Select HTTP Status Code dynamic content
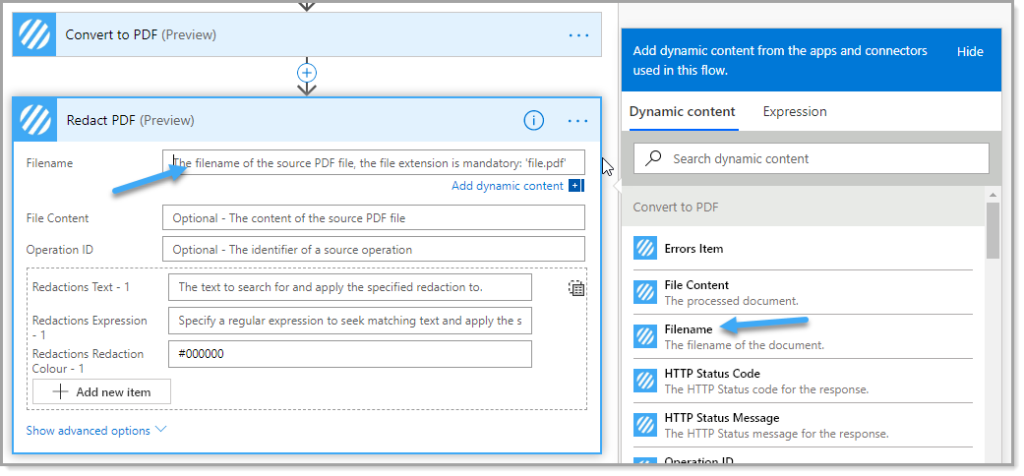Image resolution: width=1024 pixels, height=476 pixels. (x=803, y=381)
